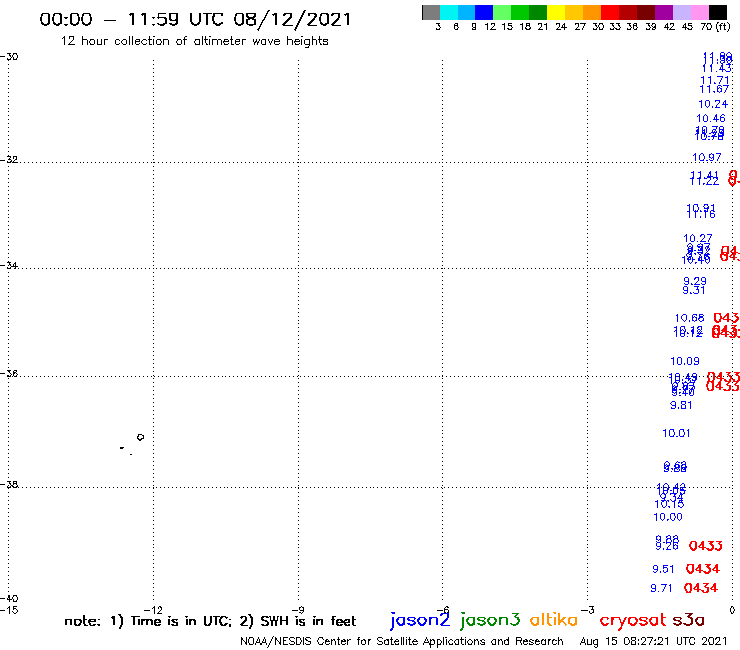Click the '70 (ft)' legend label
The image size is (740, 650).
coord(715,26)
